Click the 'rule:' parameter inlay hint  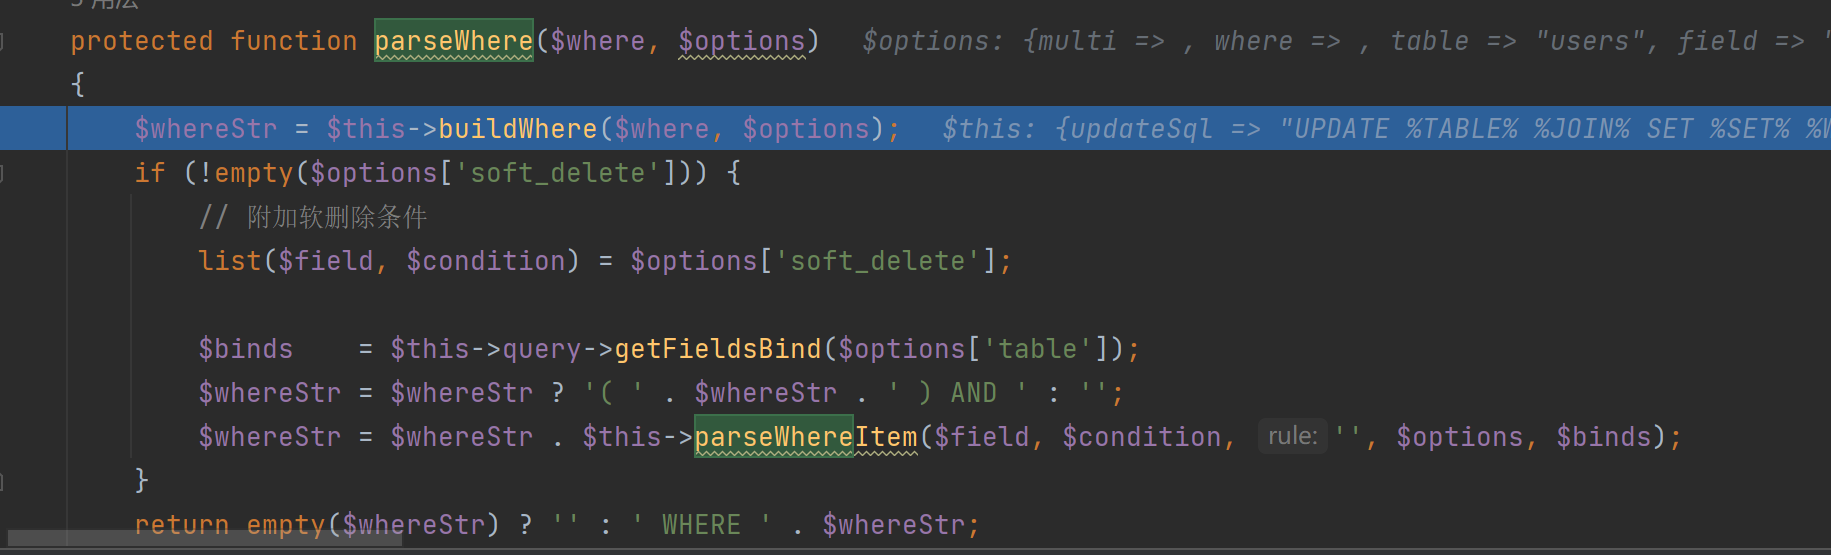pos(1292,437)
